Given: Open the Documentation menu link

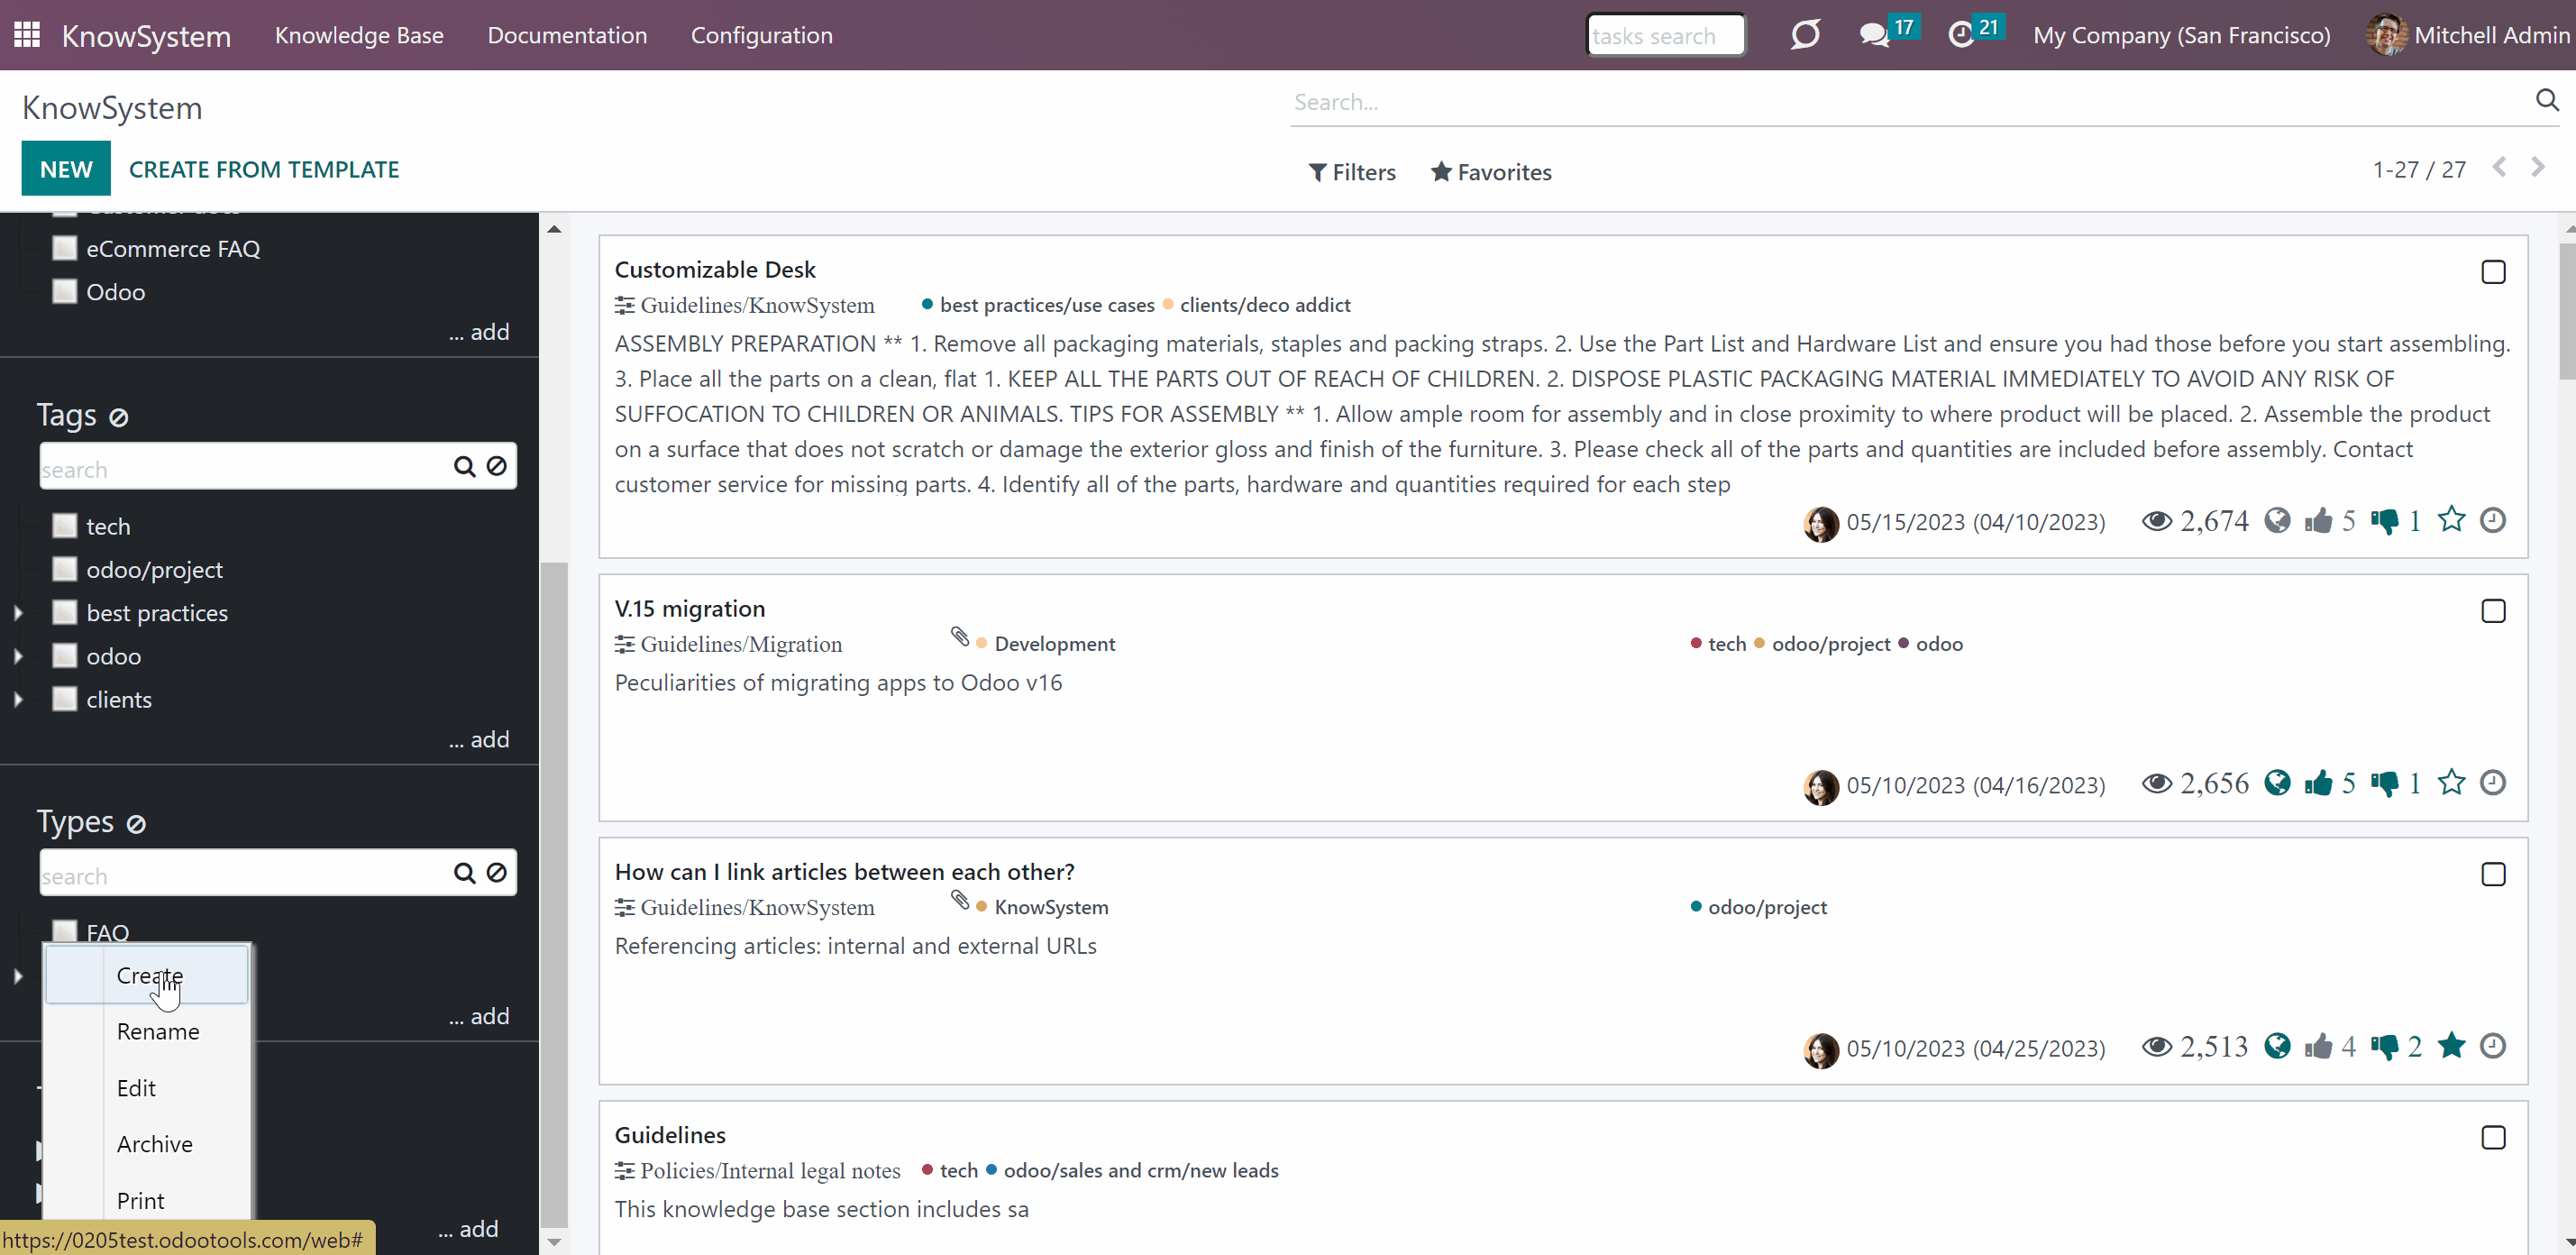Looking at the screenshot, I should [x=567, y=35].
